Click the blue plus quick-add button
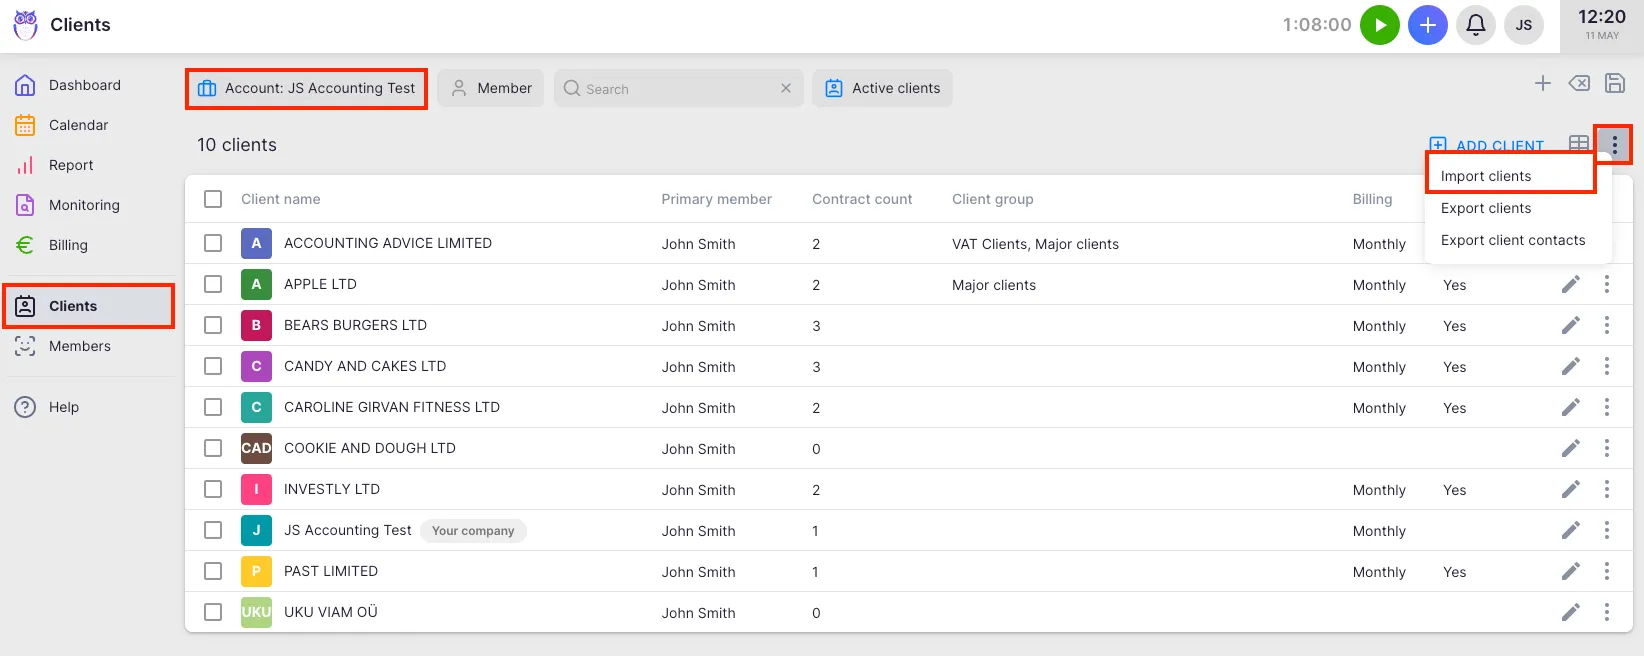 [x=1428, y=25]
